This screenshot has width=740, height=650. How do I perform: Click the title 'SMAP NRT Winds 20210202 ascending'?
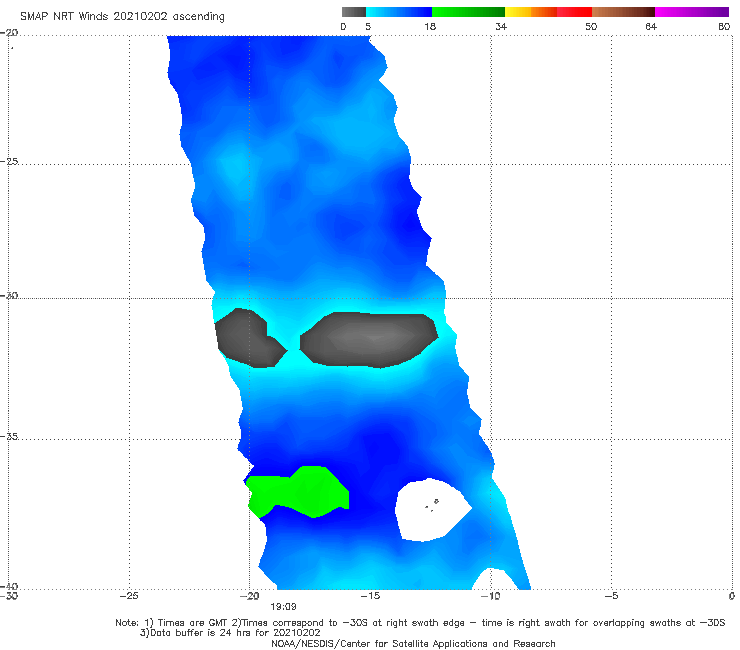click(122, 17)
